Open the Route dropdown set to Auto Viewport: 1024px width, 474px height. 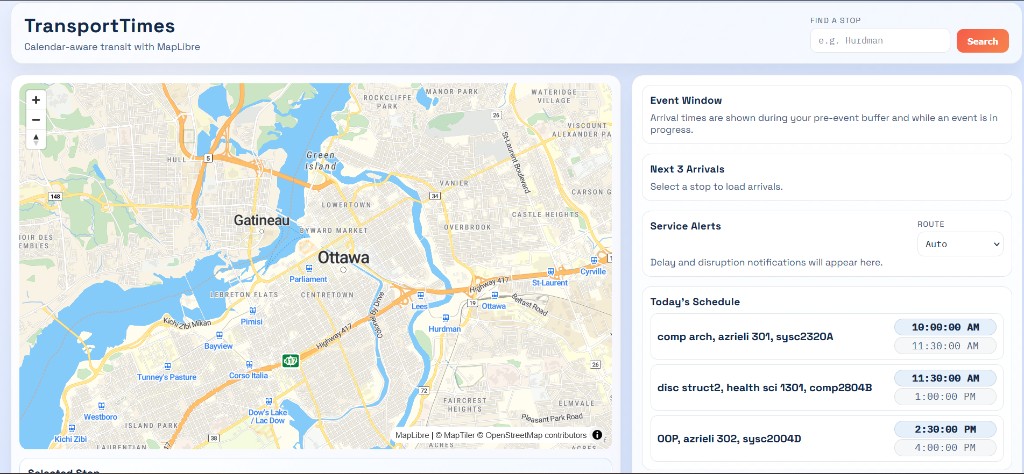pyautogui.click(x=960, y=244)
